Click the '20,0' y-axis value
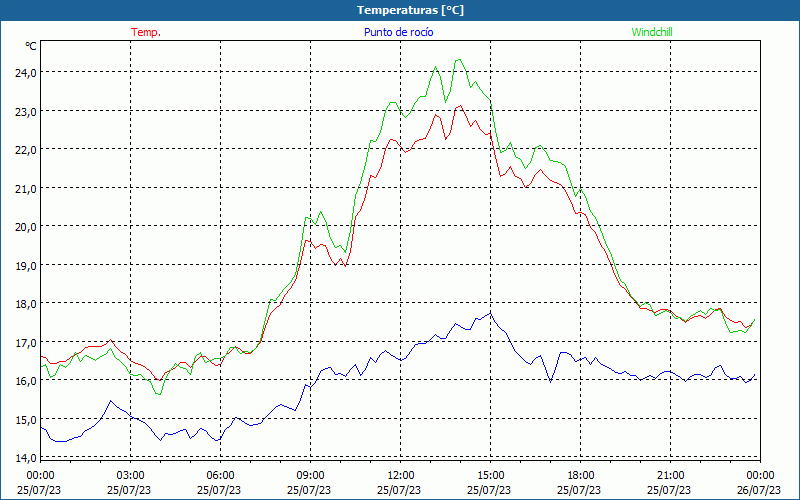This screenshot has width=800, height=500. [26, 227]
